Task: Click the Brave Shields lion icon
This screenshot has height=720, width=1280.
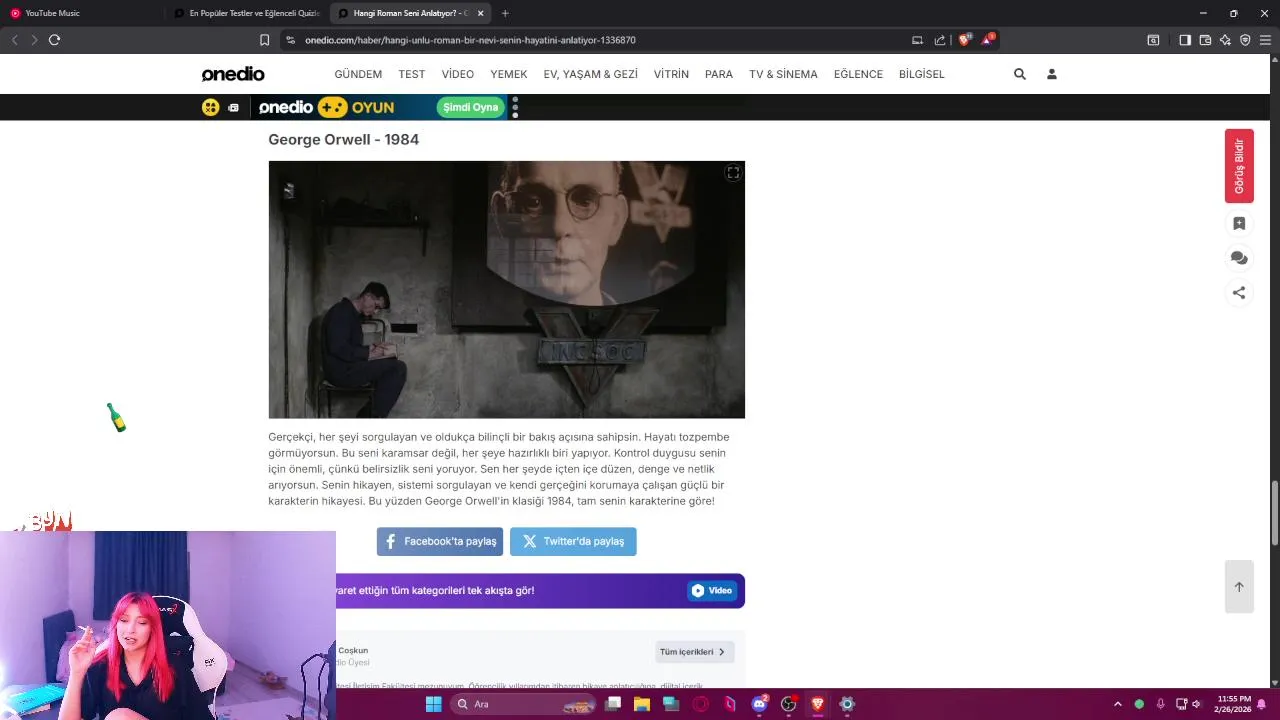Action: [x=964, y=40]
